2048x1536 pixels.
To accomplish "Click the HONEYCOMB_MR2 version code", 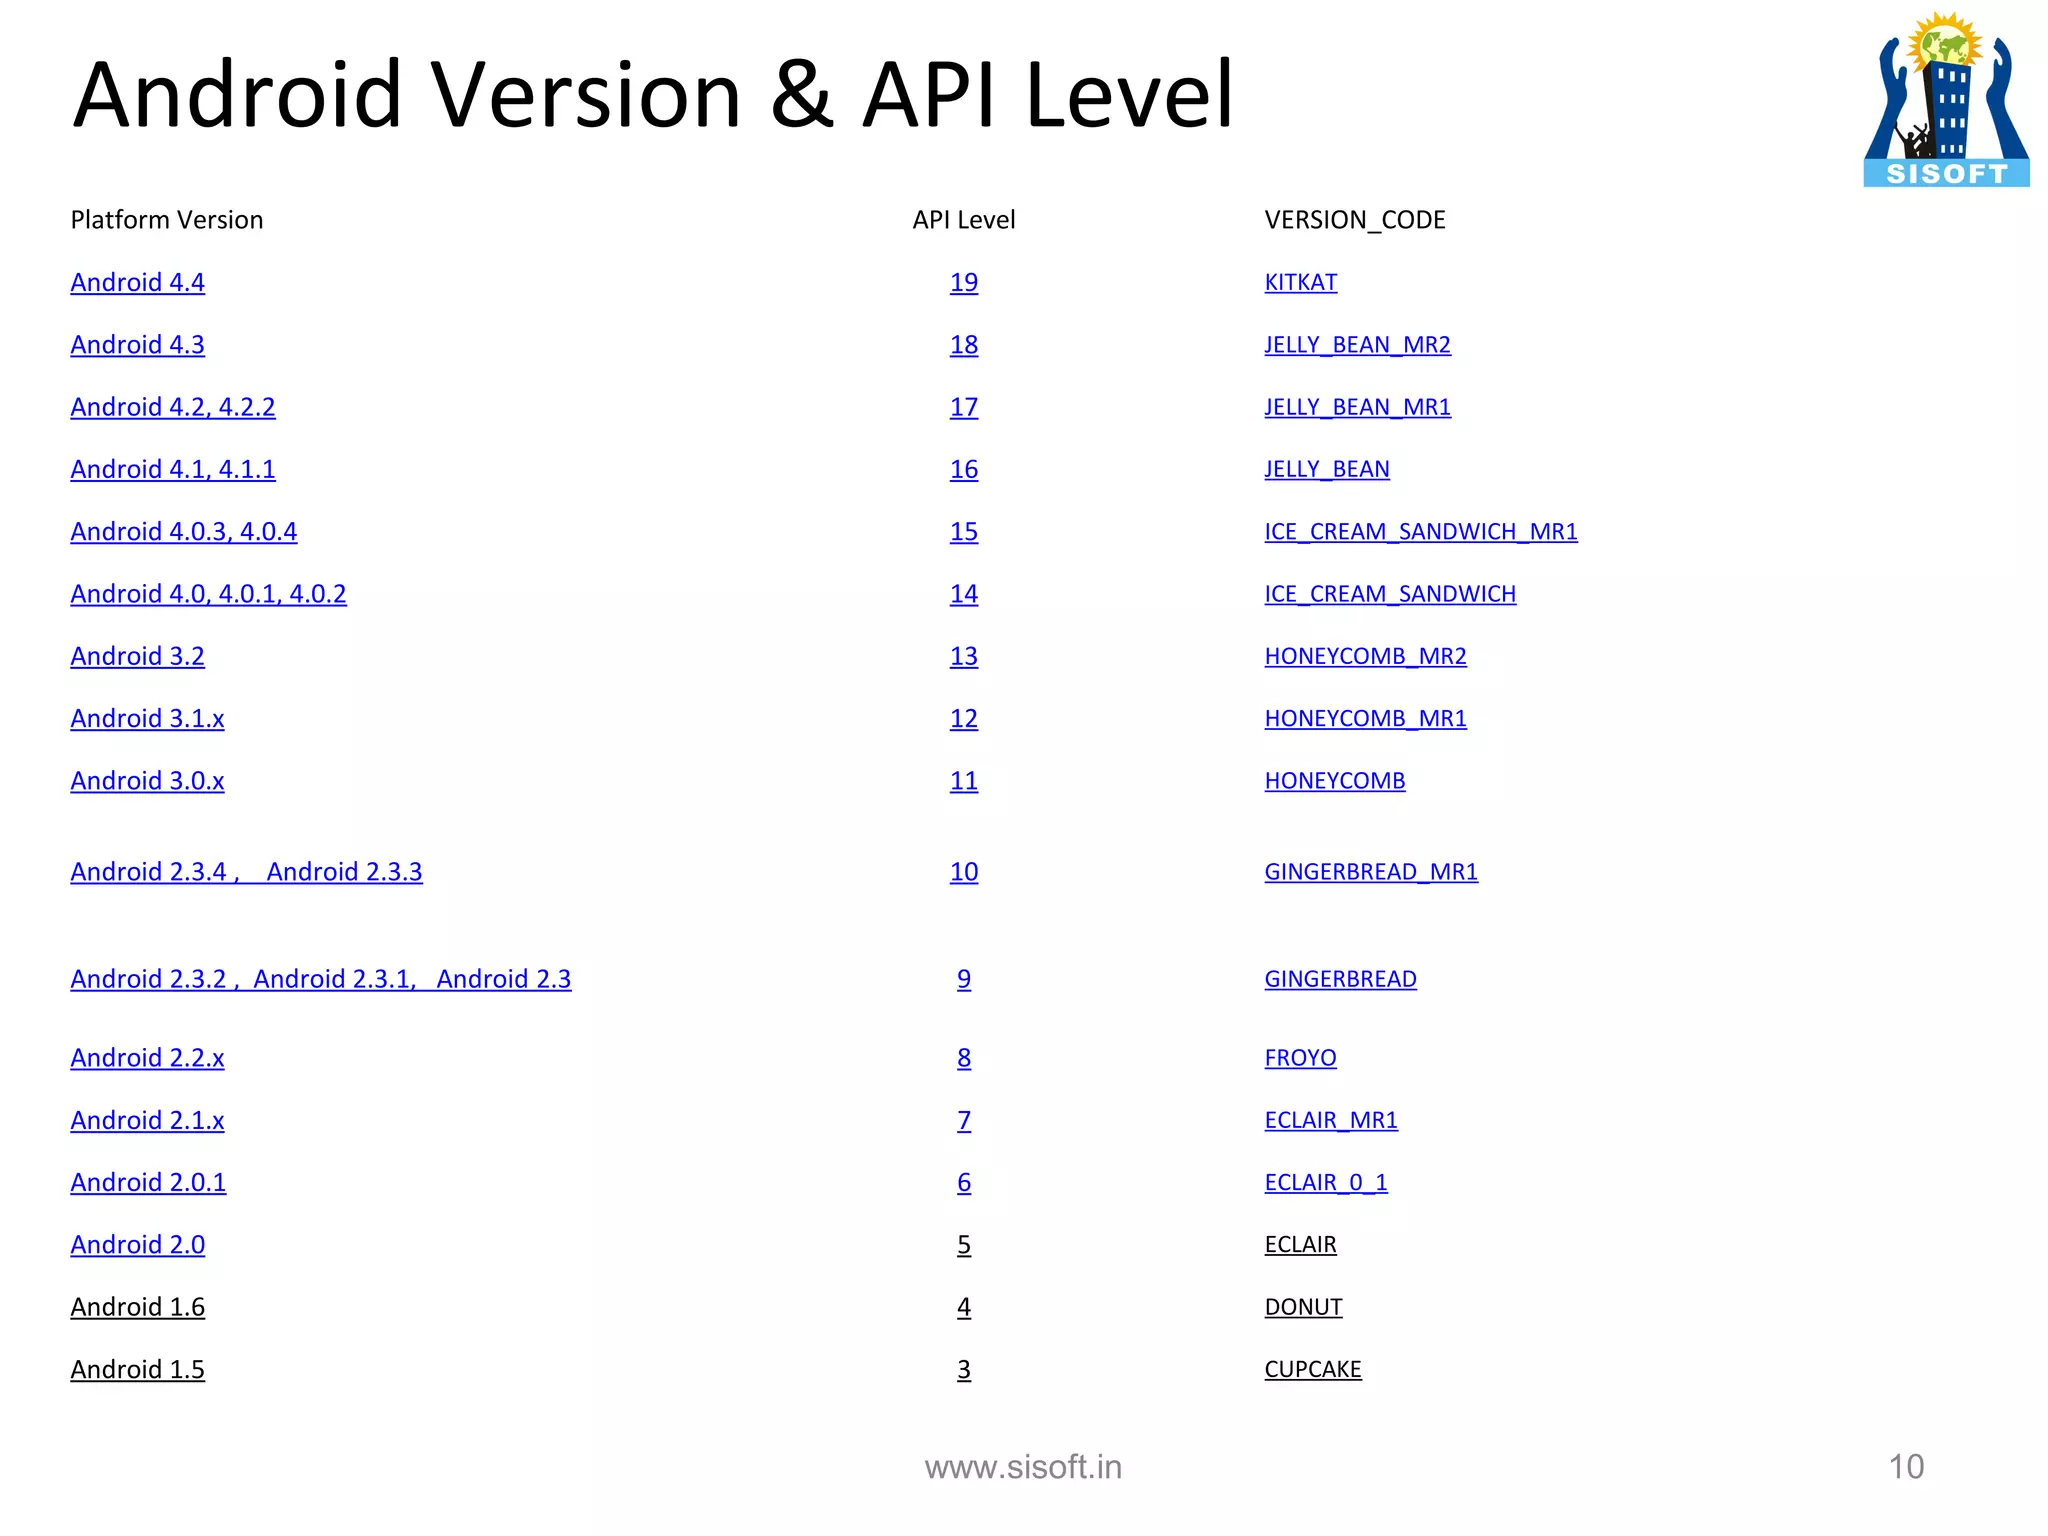I will pos(1366,656).
